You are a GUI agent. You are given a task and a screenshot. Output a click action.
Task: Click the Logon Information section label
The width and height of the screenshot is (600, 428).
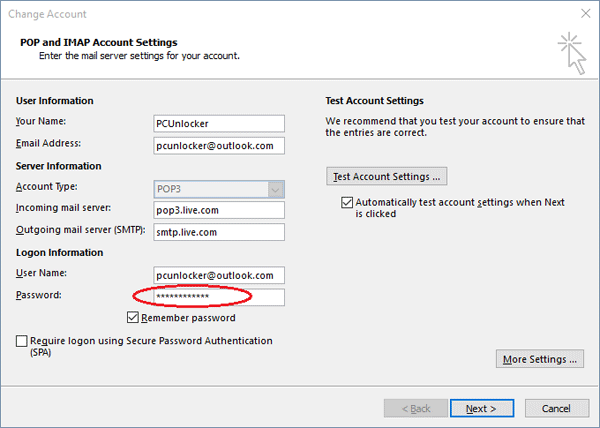coord(63,253)
